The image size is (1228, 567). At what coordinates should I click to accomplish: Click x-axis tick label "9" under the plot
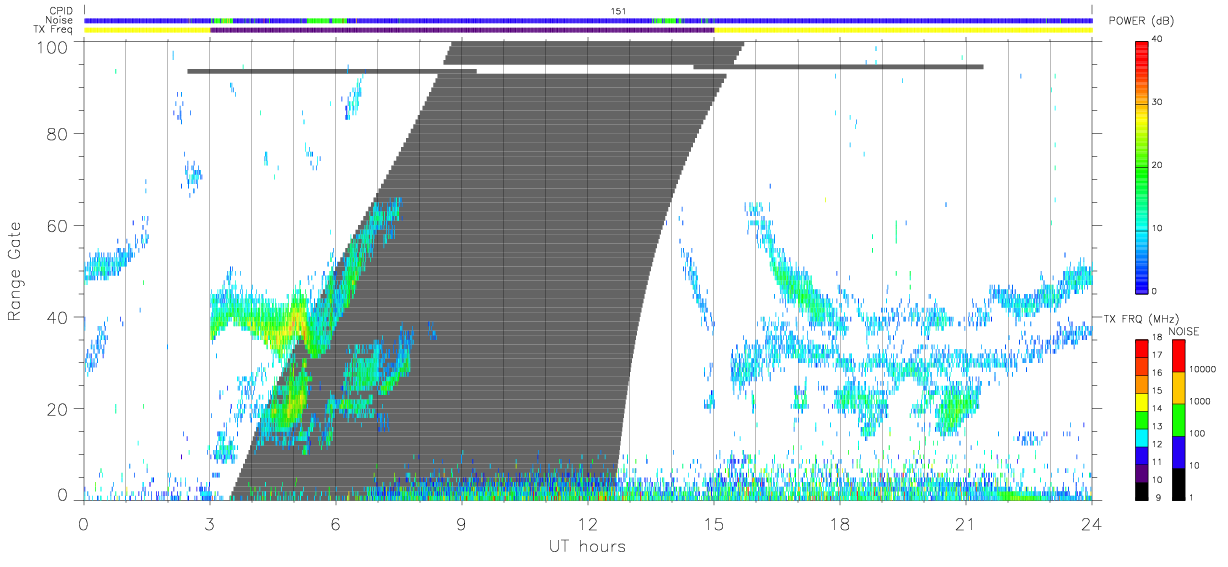(x=461, y=524)
